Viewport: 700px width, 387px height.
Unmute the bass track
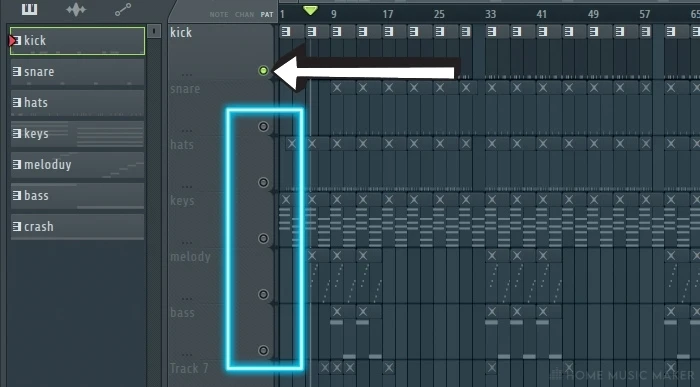pos(263,350)
